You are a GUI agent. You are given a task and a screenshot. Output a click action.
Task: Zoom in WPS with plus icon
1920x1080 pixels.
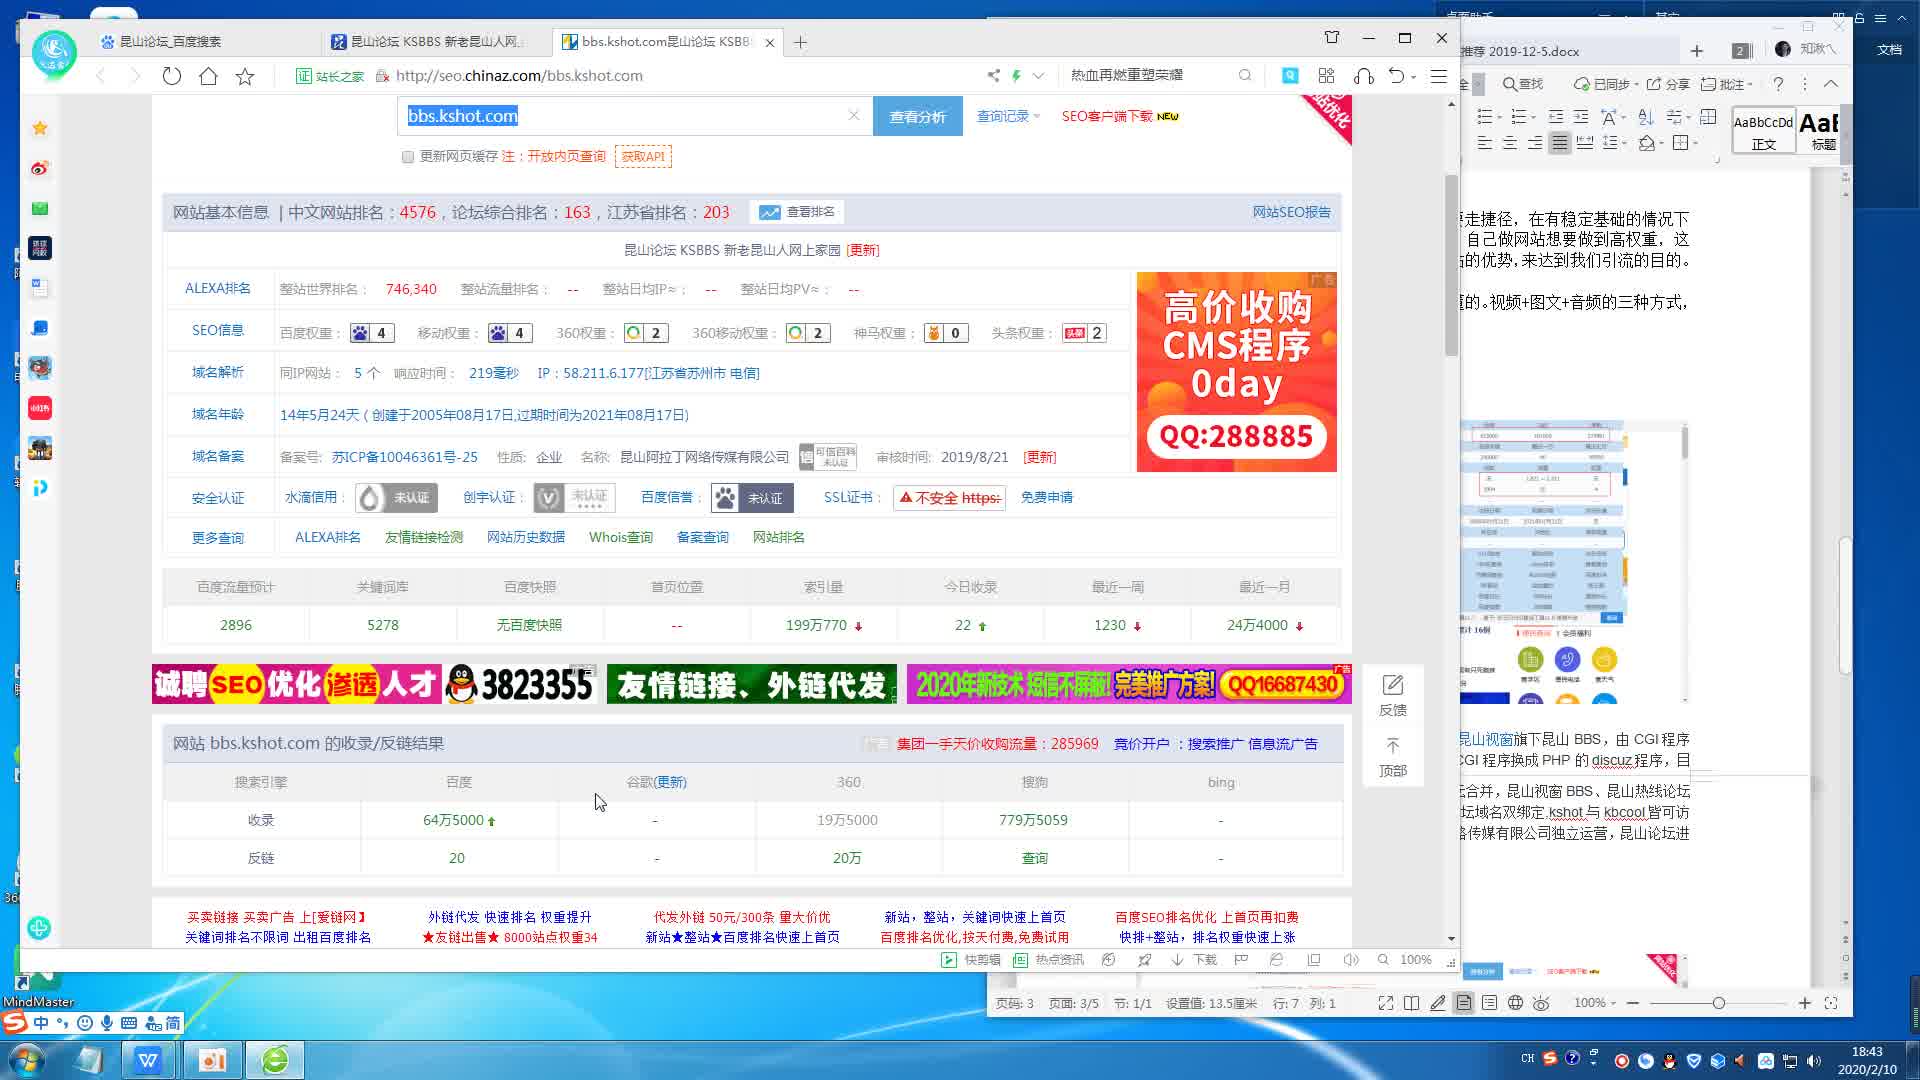pos(1805,1003)
